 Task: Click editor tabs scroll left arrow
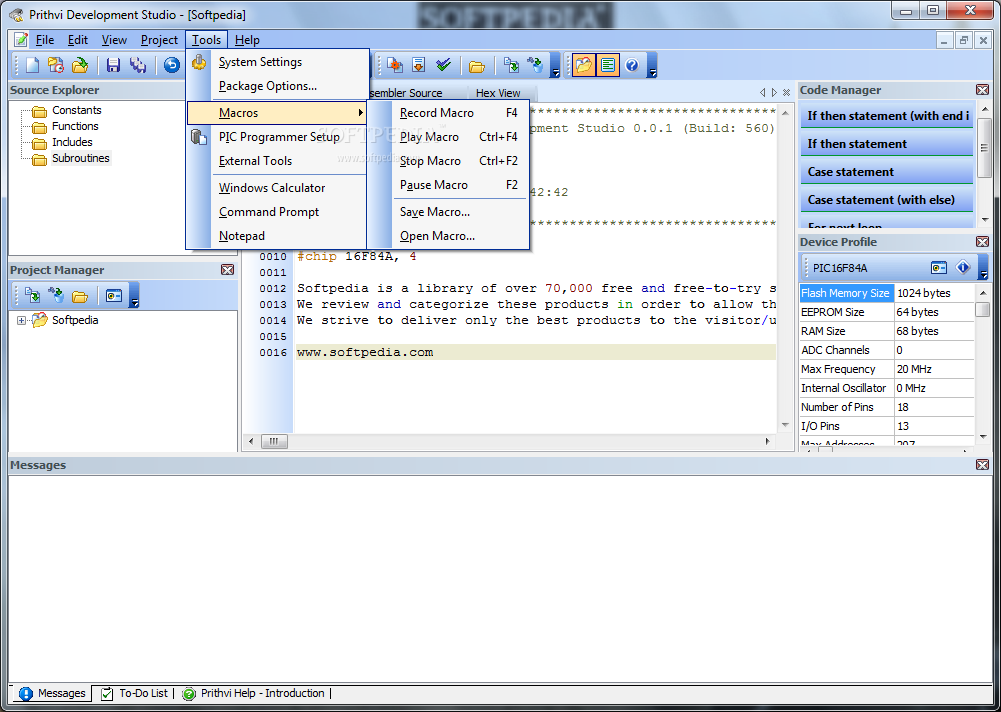click(762, 93)
